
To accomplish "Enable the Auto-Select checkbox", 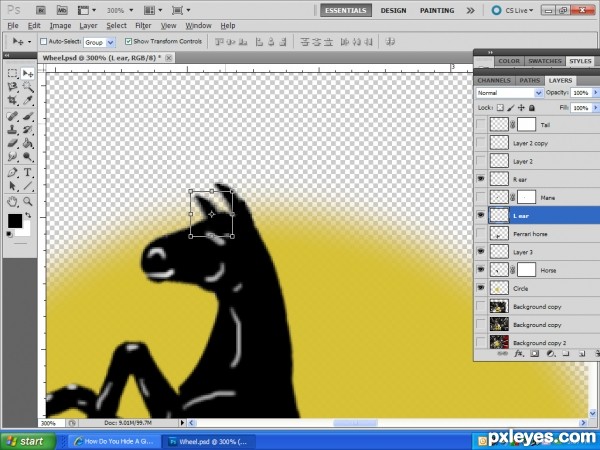I will pos(44,41).
